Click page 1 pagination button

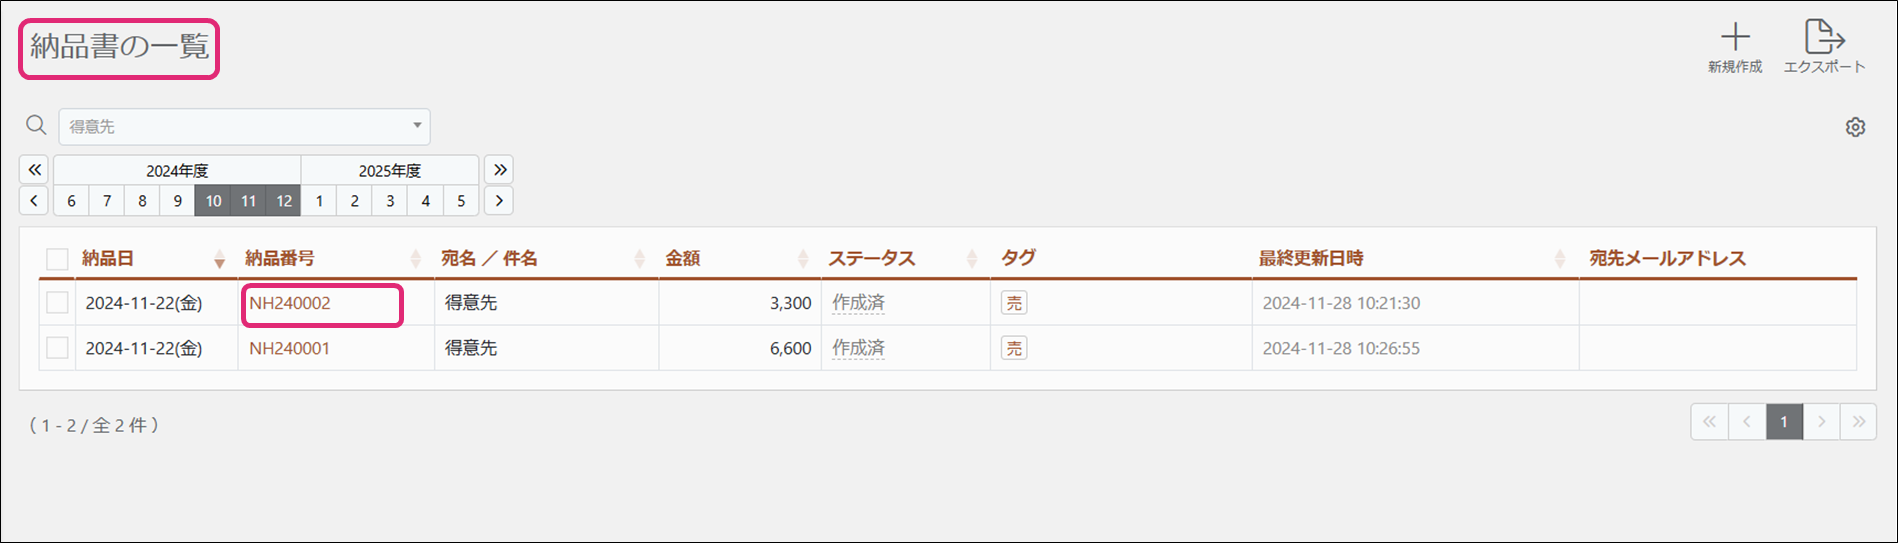tap(1784, 422)
